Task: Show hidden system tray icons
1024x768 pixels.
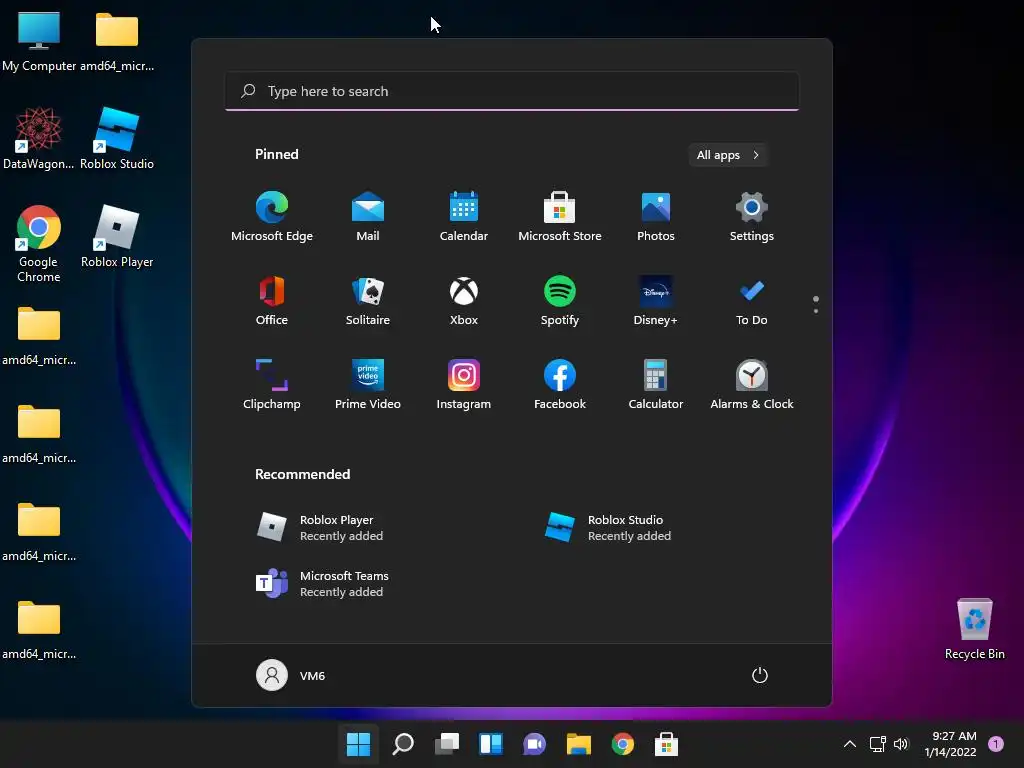Action: 850,744
